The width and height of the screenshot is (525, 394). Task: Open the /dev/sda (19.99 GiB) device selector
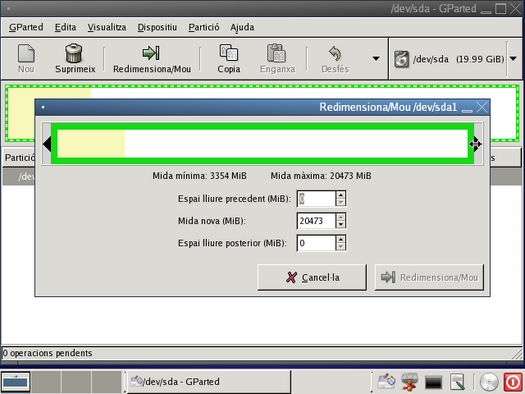tap(455, 59)
